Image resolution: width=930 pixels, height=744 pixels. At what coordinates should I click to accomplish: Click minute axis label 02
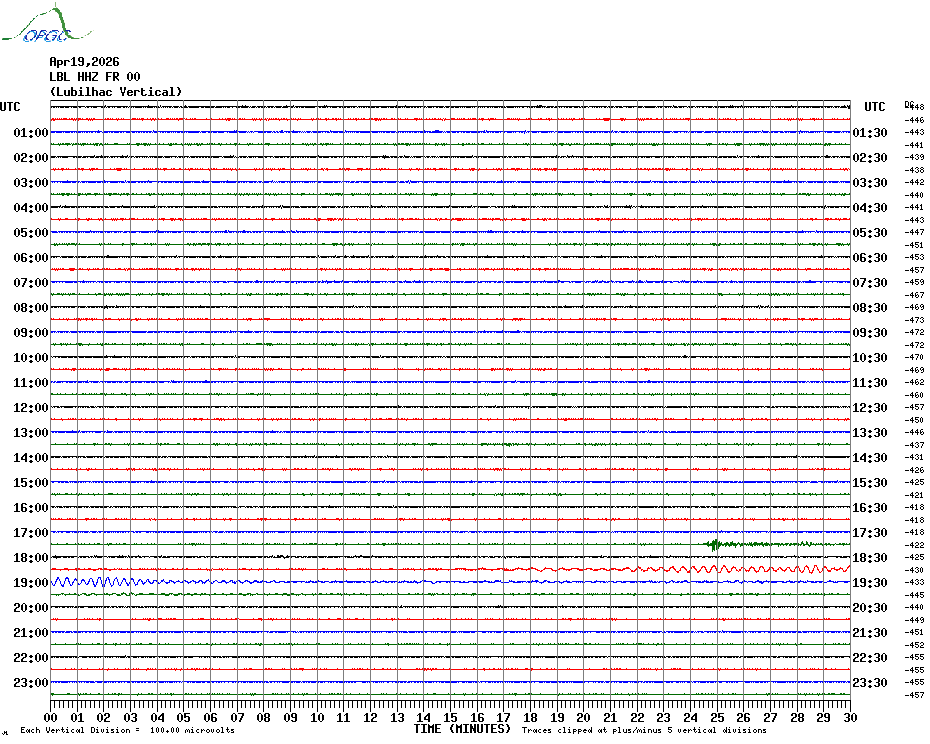104,717
